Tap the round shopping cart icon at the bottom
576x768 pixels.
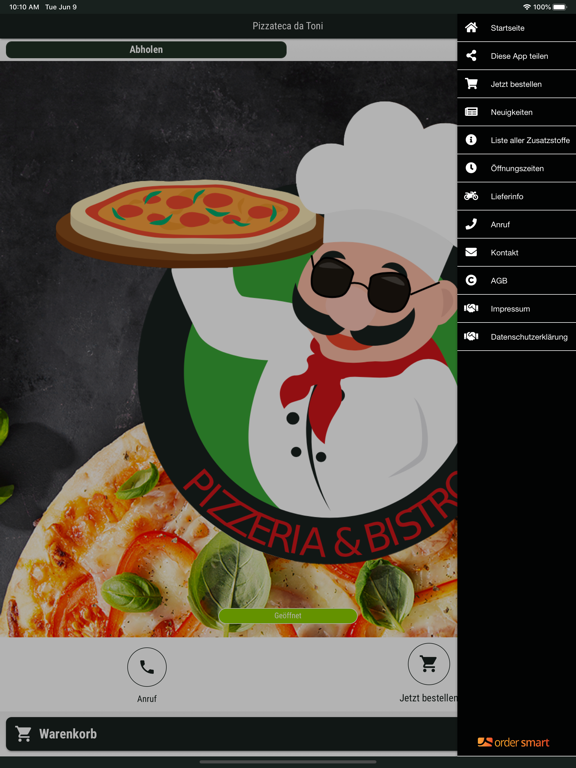[x=429, y=664]
